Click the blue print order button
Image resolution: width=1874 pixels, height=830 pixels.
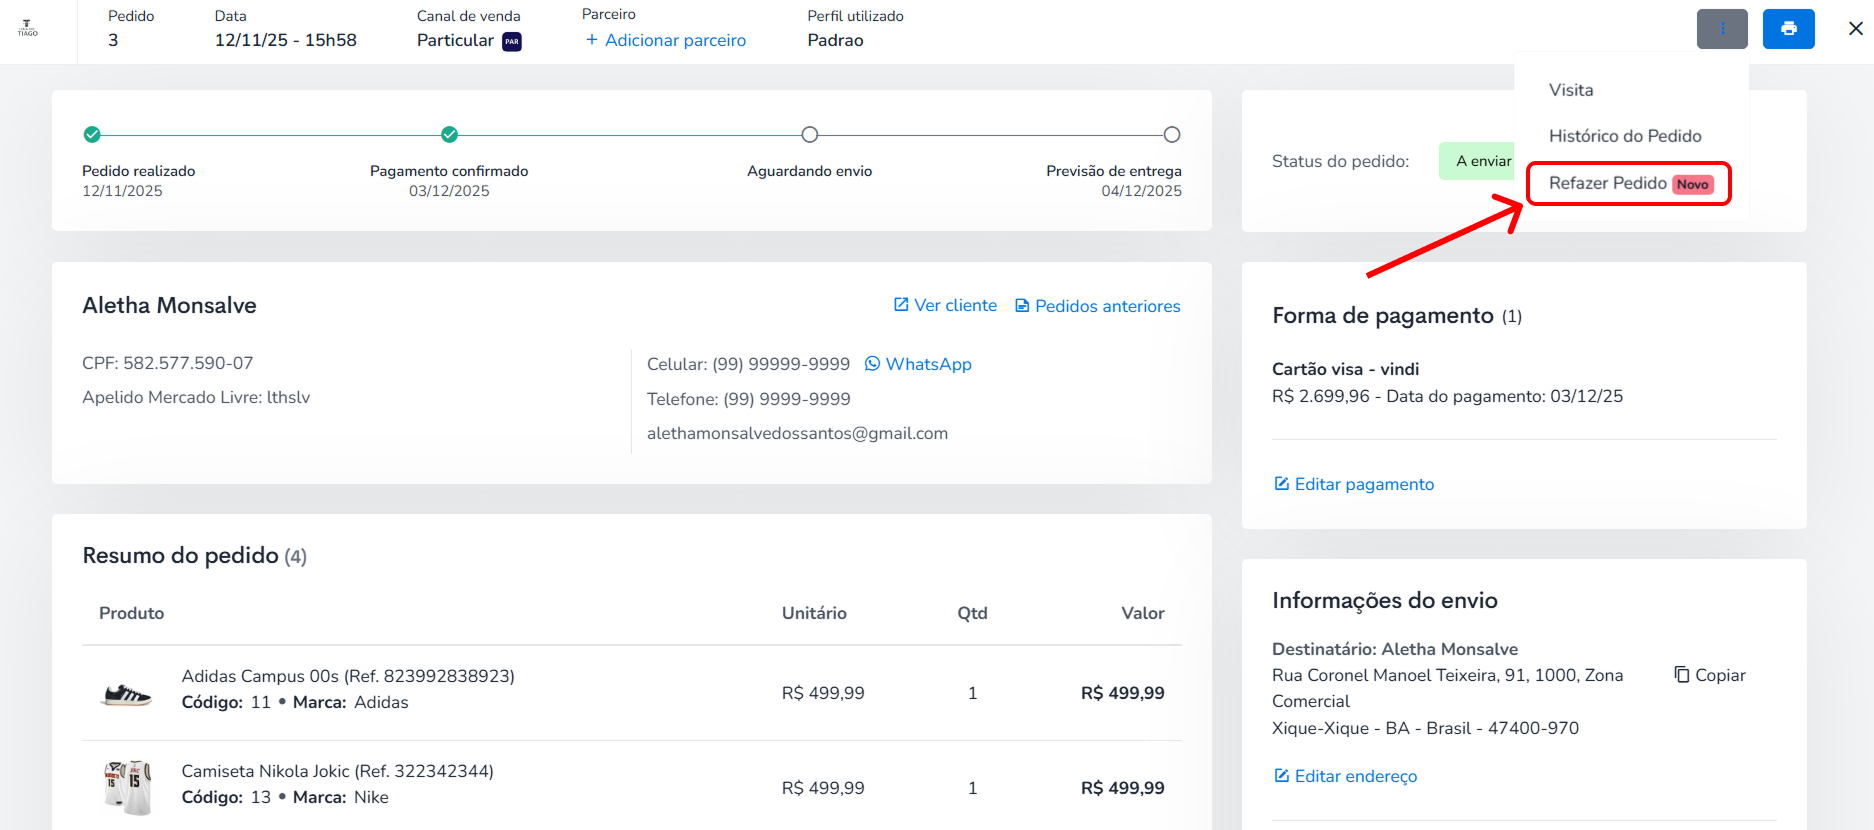(1789, 29)
